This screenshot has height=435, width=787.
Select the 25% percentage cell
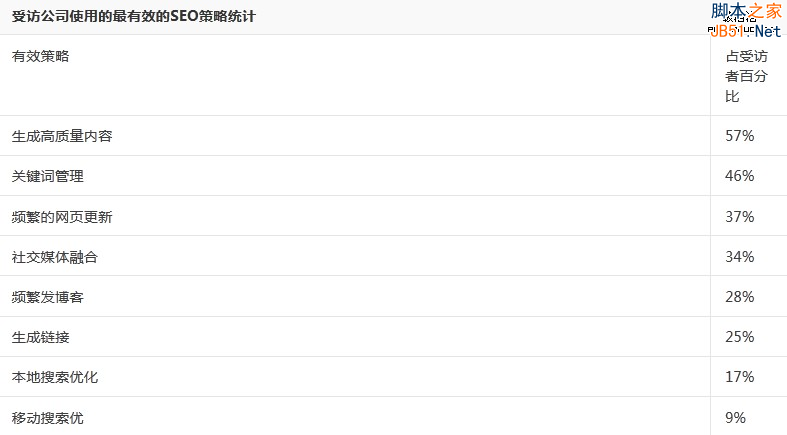coord(739,337)
